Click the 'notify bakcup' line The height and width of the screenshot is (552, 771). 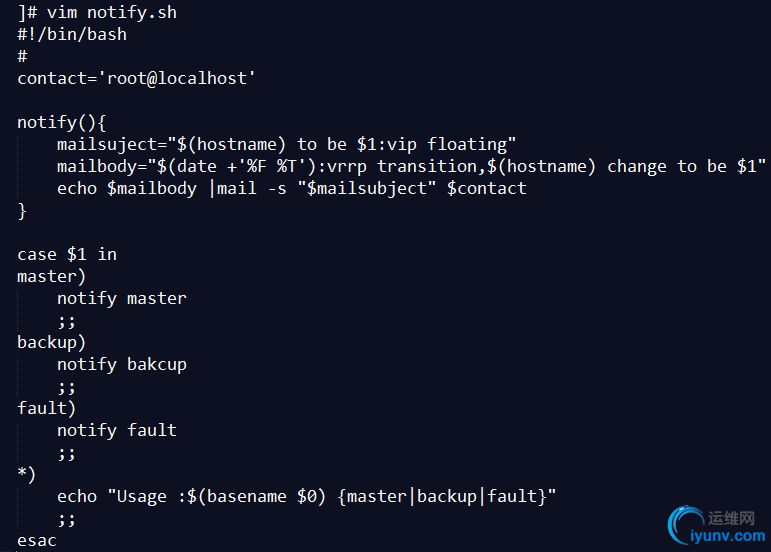(122, 364)
